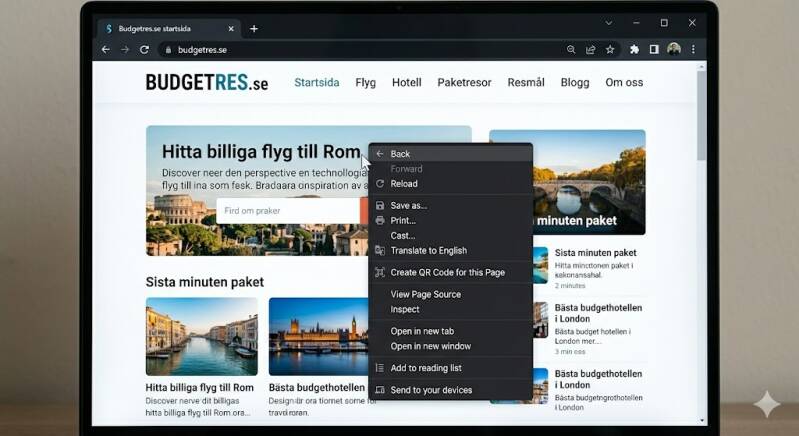Click the BUDGETRES.se logo
This screenshot has height=436, width=799.
(207, 83)
